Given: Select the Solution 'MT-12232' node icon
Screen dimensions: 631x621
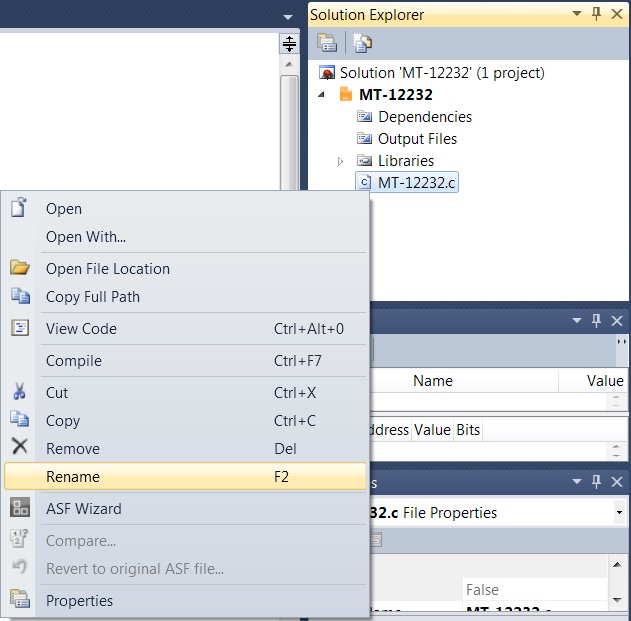Looking at the screenshot, I should pos(326,73).
